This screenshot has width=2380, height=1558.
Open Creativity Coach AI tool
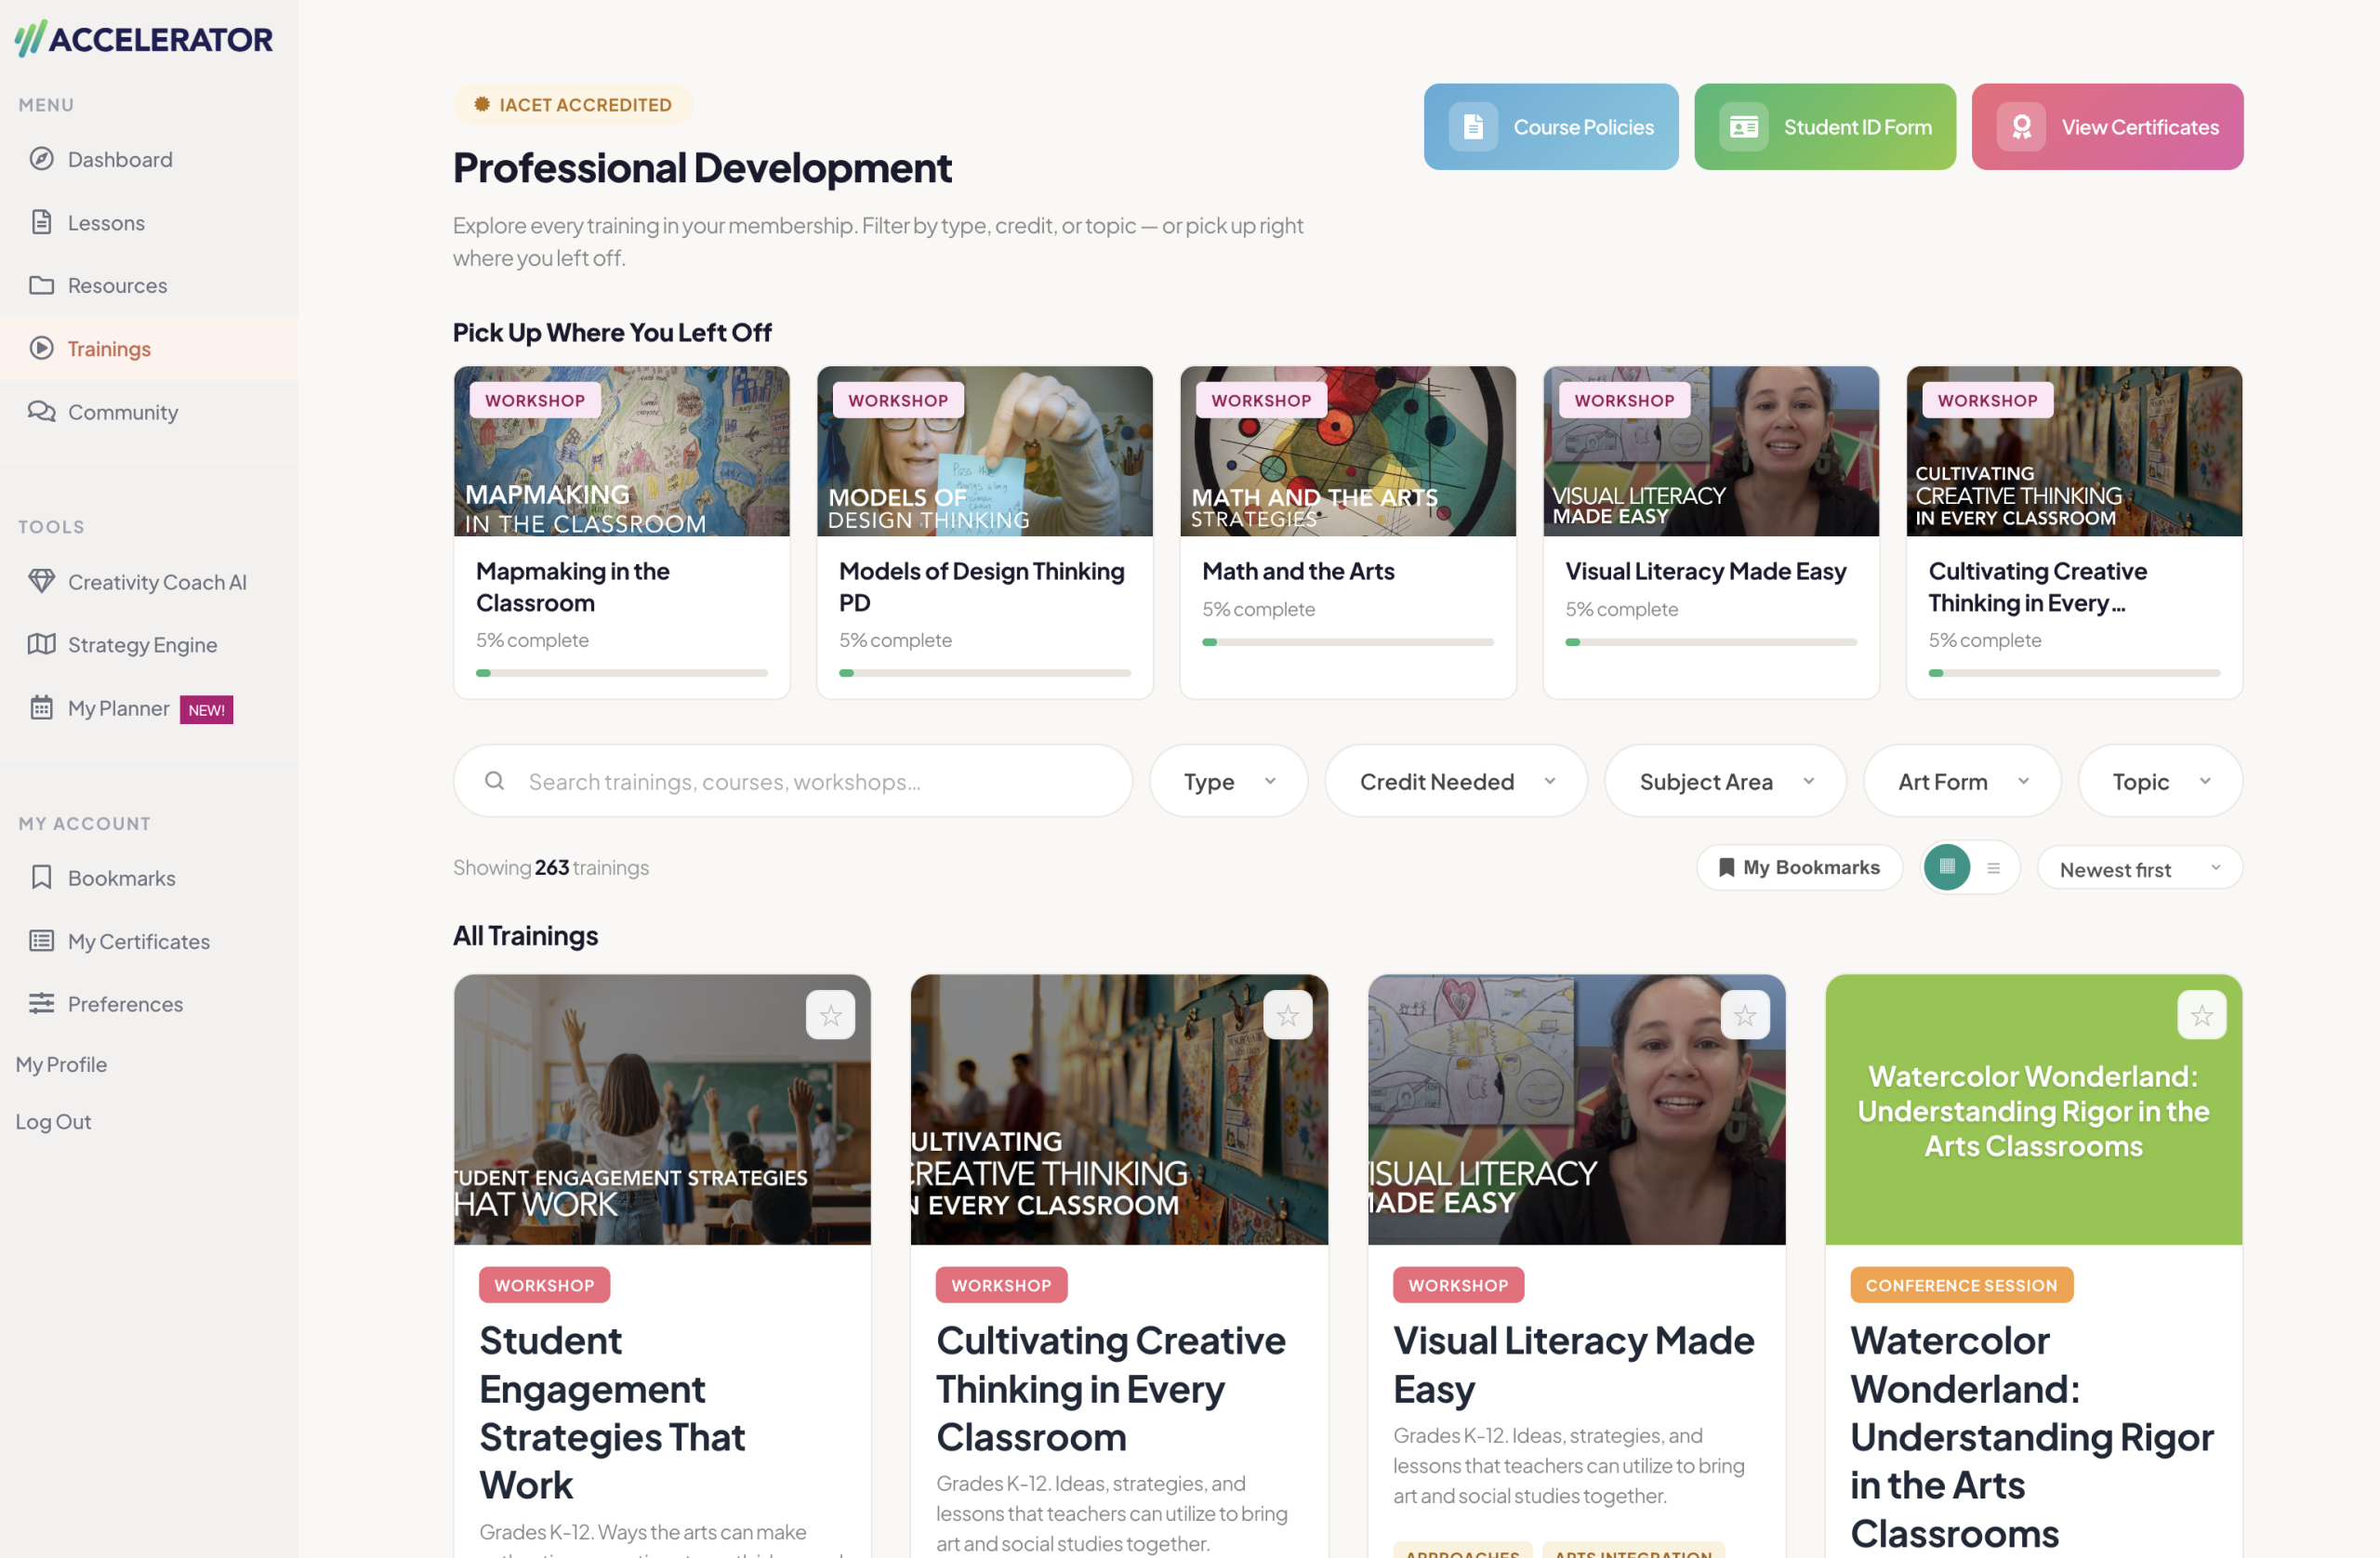tap(148, 581)
